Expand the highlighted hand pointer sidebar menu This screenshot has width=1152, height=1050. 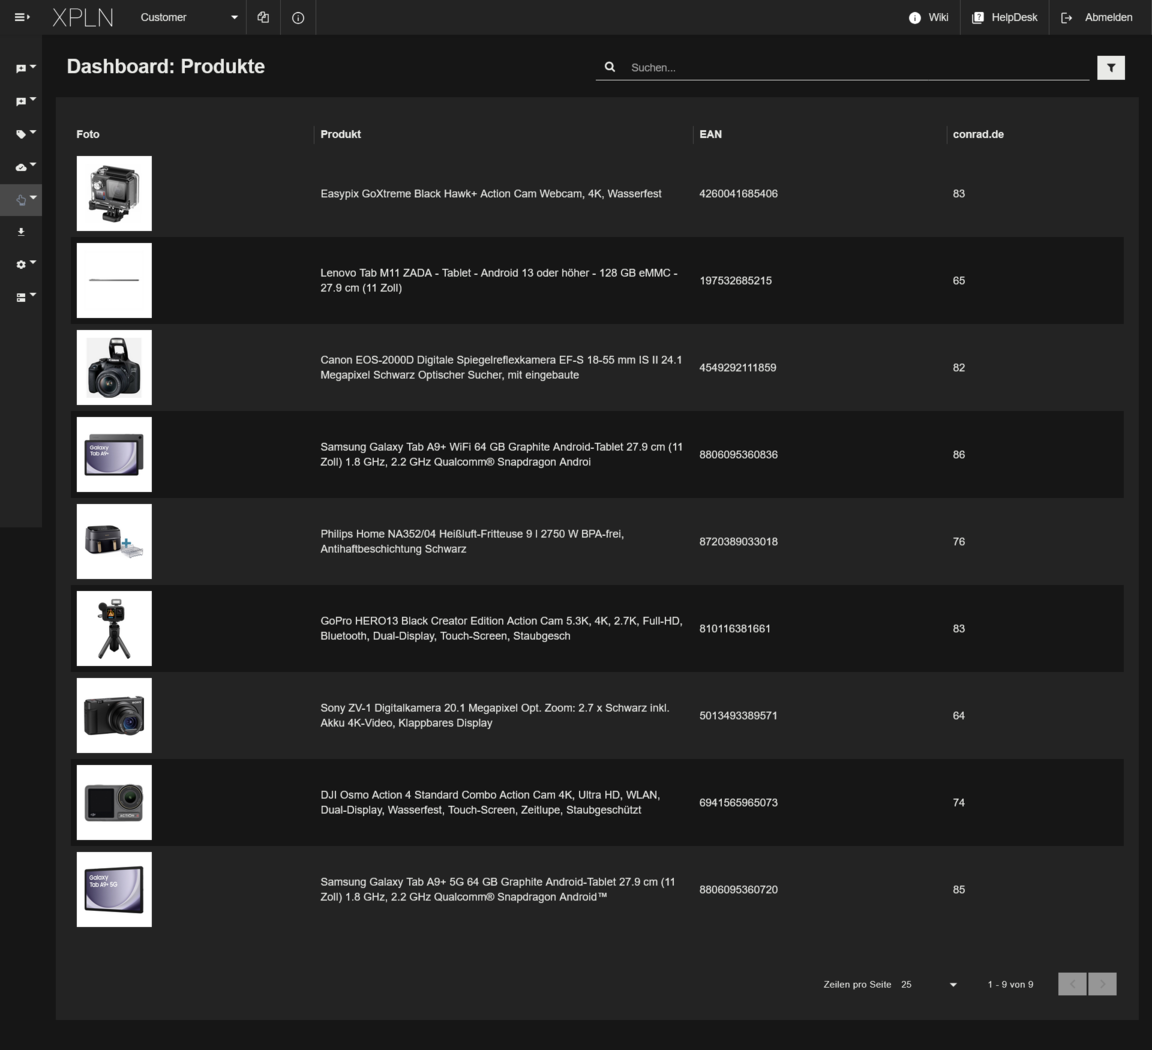pyautogui.click(x=21, y=199)
